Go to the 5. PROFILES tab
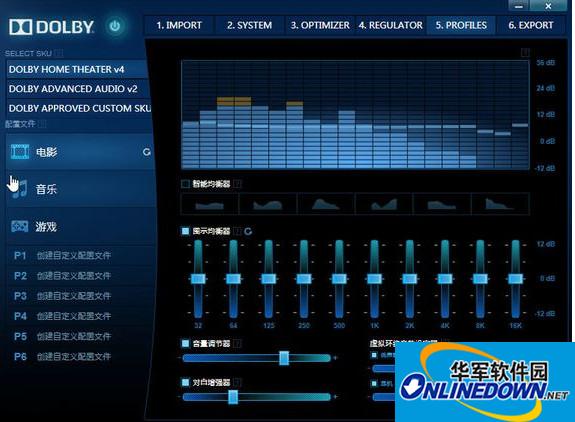This screenshot has width=575, height=422. [461, 25]
